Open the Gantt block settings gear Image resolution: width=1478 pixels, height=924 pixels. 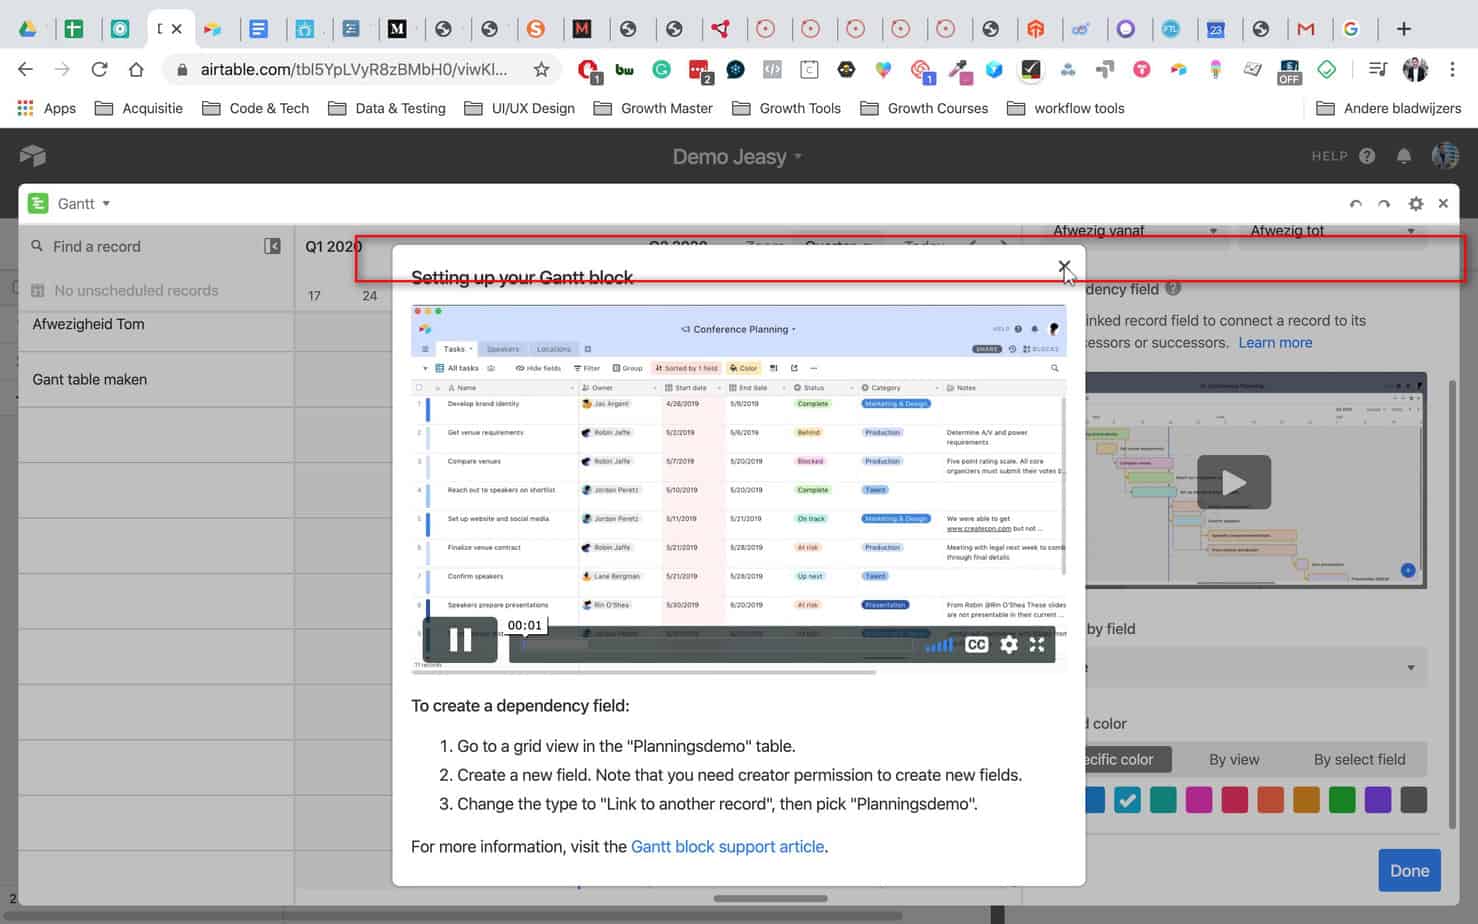point(1415,203)
